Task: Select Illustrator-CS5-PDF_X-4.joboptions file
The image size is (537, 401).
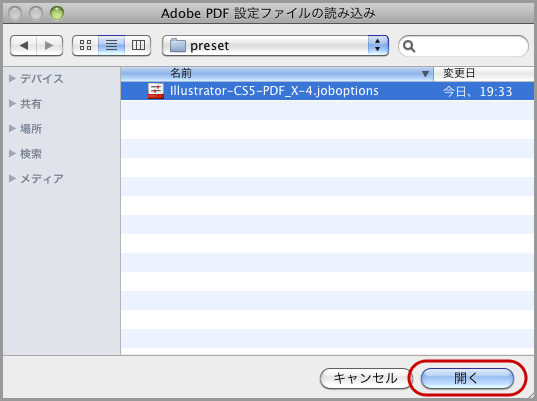Action: click(x=327, y=91)
